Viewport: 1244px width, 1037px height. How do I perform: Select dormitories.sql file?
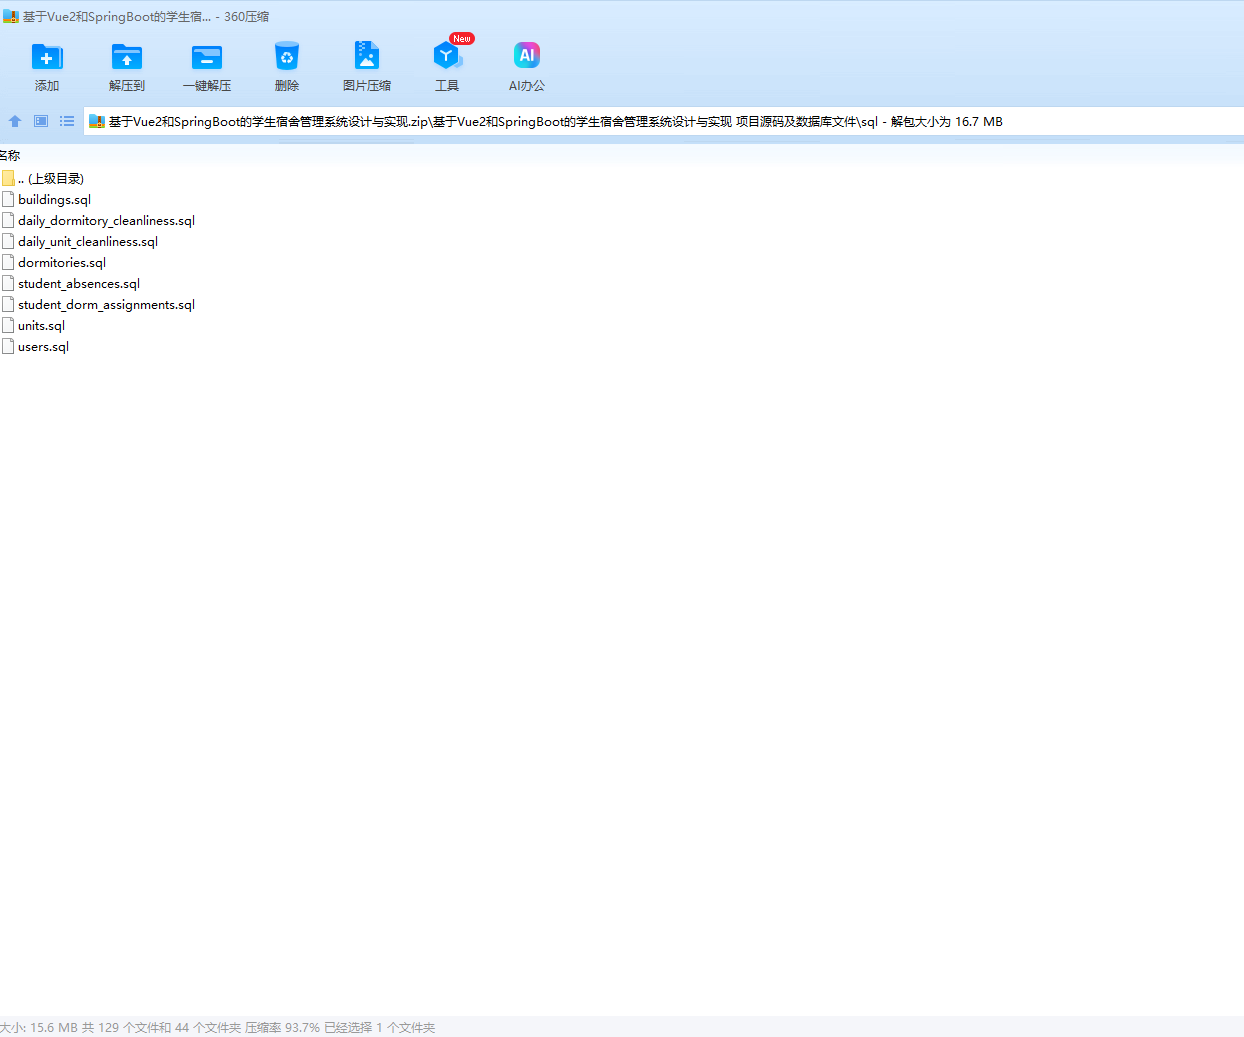coord(62,262)
